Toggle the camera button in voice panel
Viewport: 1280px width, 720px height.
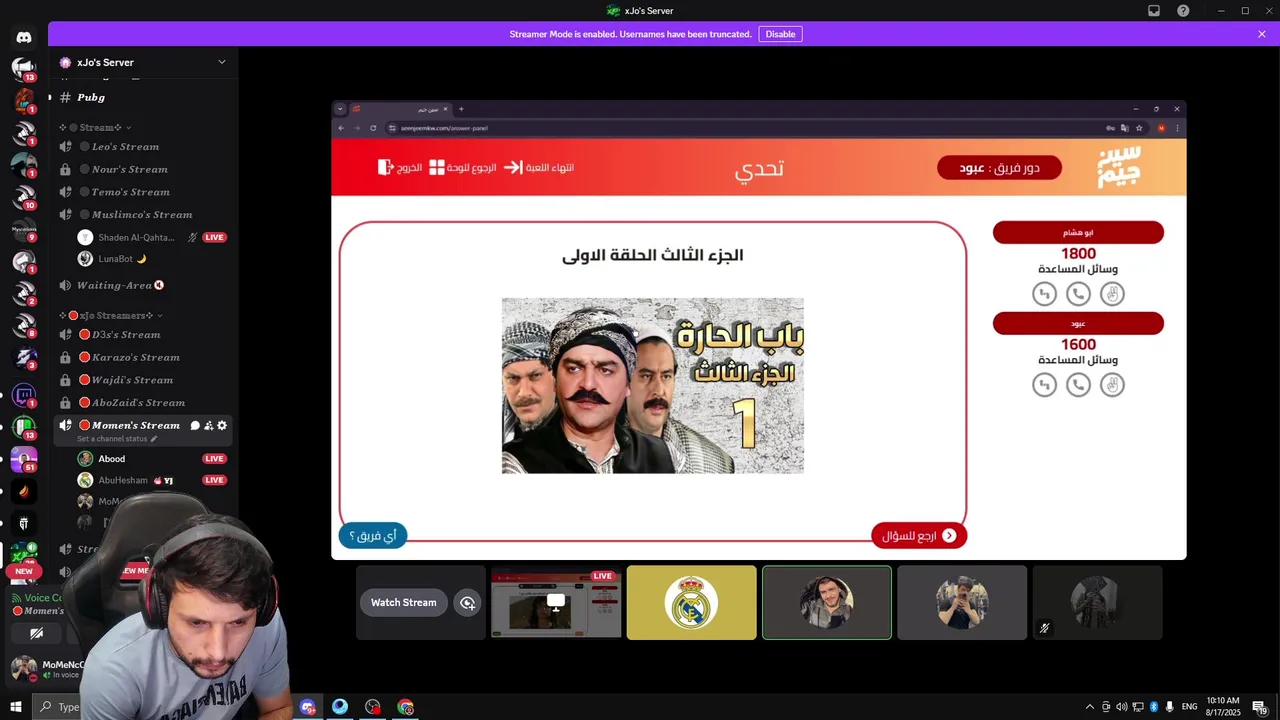coord(37,633)
